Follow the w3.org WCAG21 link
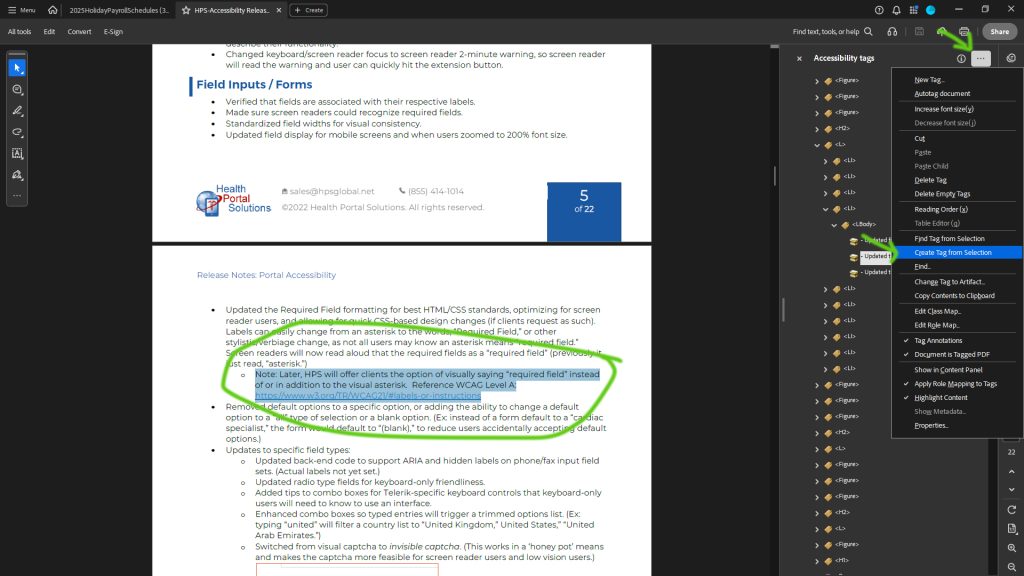Viewport: 1024px width, 576px height. click(368, 396)
